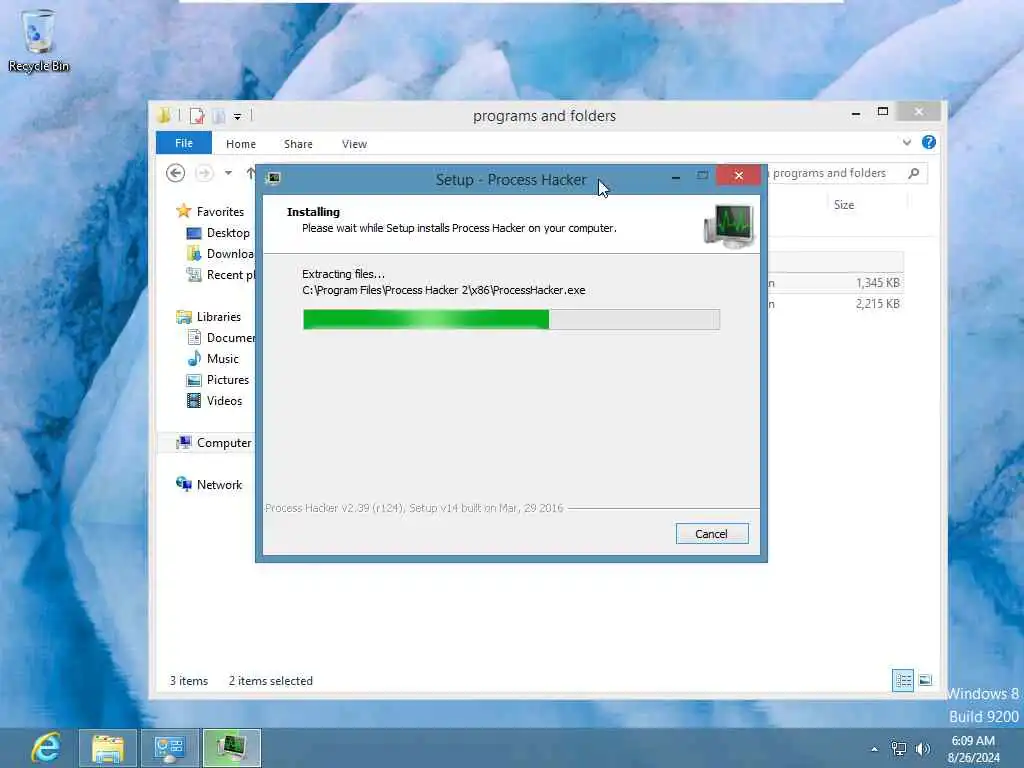The width and height of the screenshot is (1024, 768).
Task: Cancel the Process Hacker installation
Action: point(712,534)
